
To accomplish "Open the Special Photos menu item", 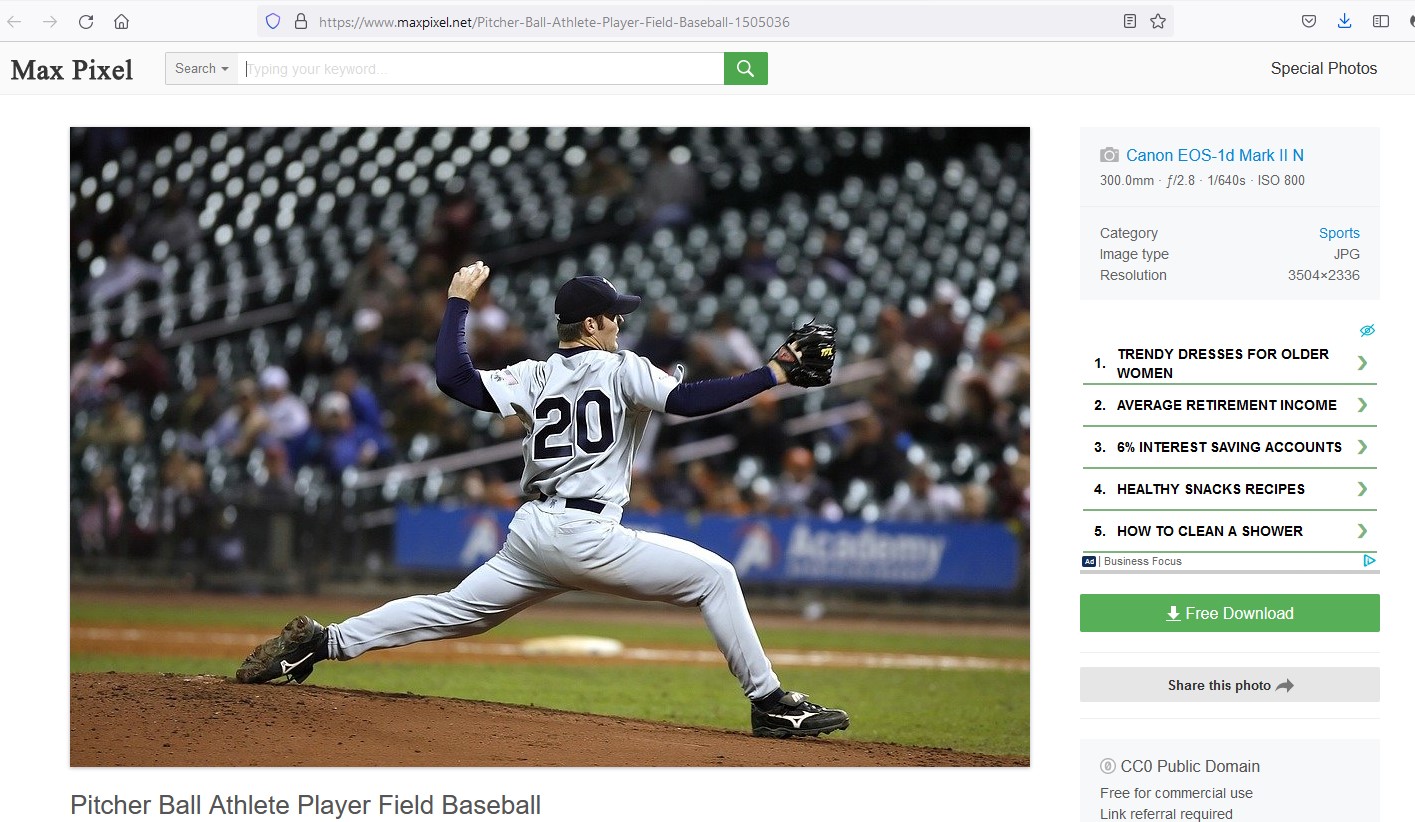I will (1324, 68).
